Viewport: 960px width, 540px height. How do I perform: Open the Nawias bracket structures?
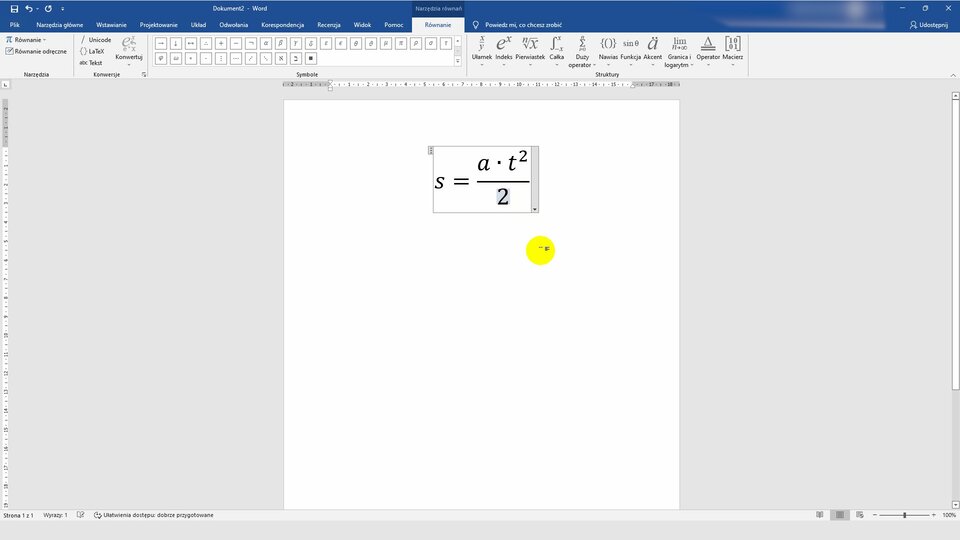[x=608, y=48]
